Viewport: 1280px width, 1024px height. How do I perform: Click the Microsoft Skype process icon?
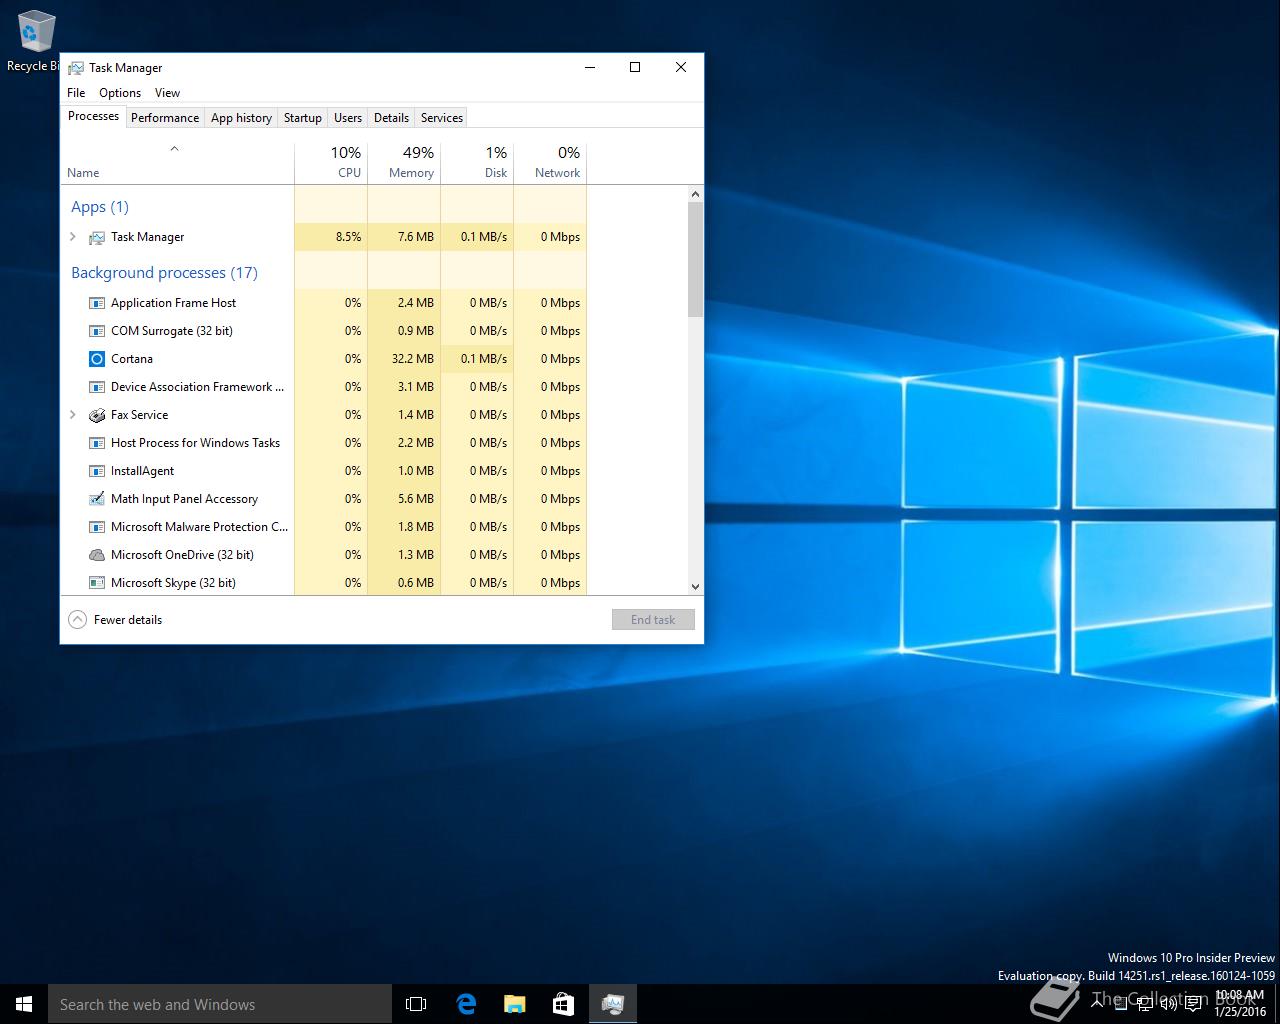[97, 583]
